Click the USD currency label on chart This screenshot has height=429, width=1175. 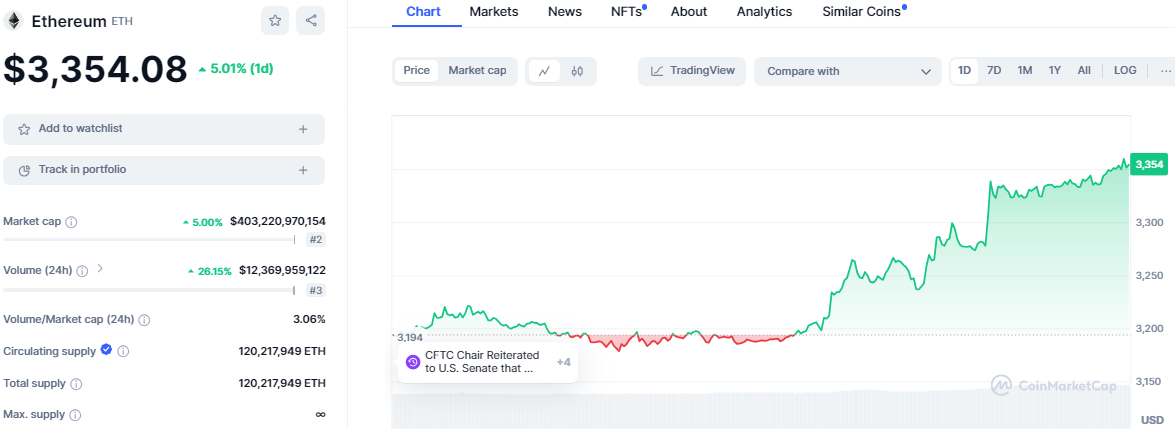(1151, 418)
